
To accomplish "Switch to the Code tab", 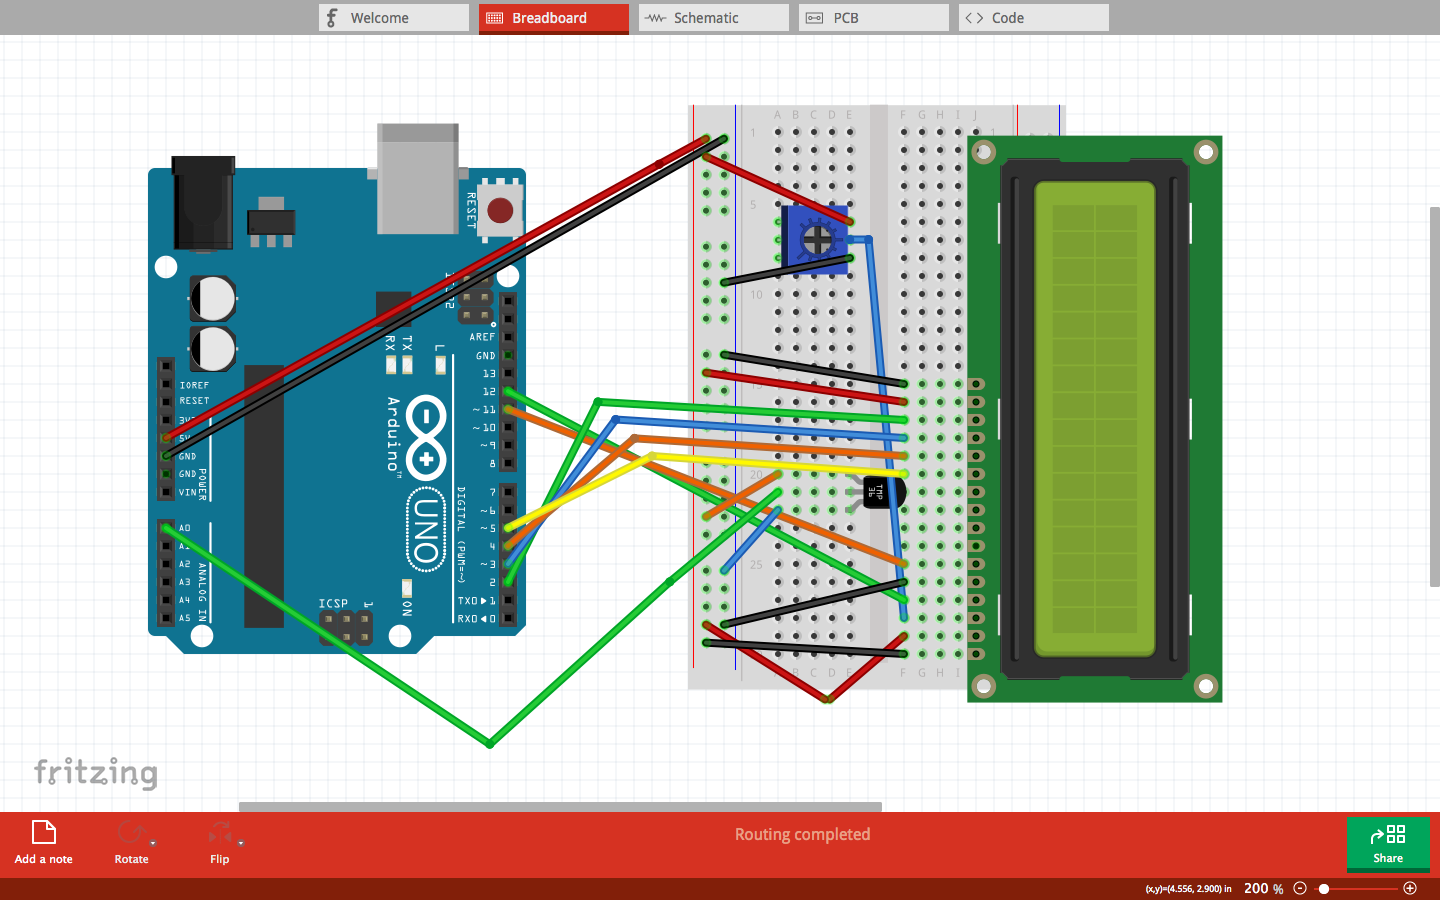I will click(1034, 18).
